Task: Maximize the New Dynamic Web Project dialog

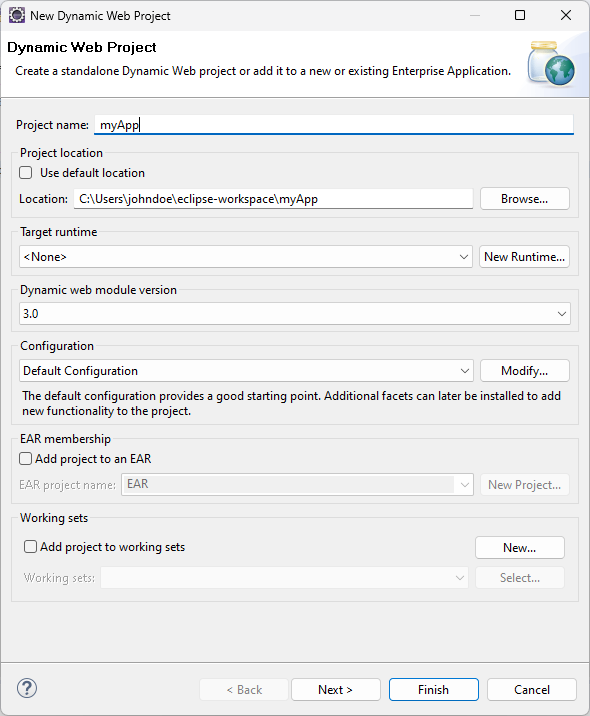Action: point(520,15)
